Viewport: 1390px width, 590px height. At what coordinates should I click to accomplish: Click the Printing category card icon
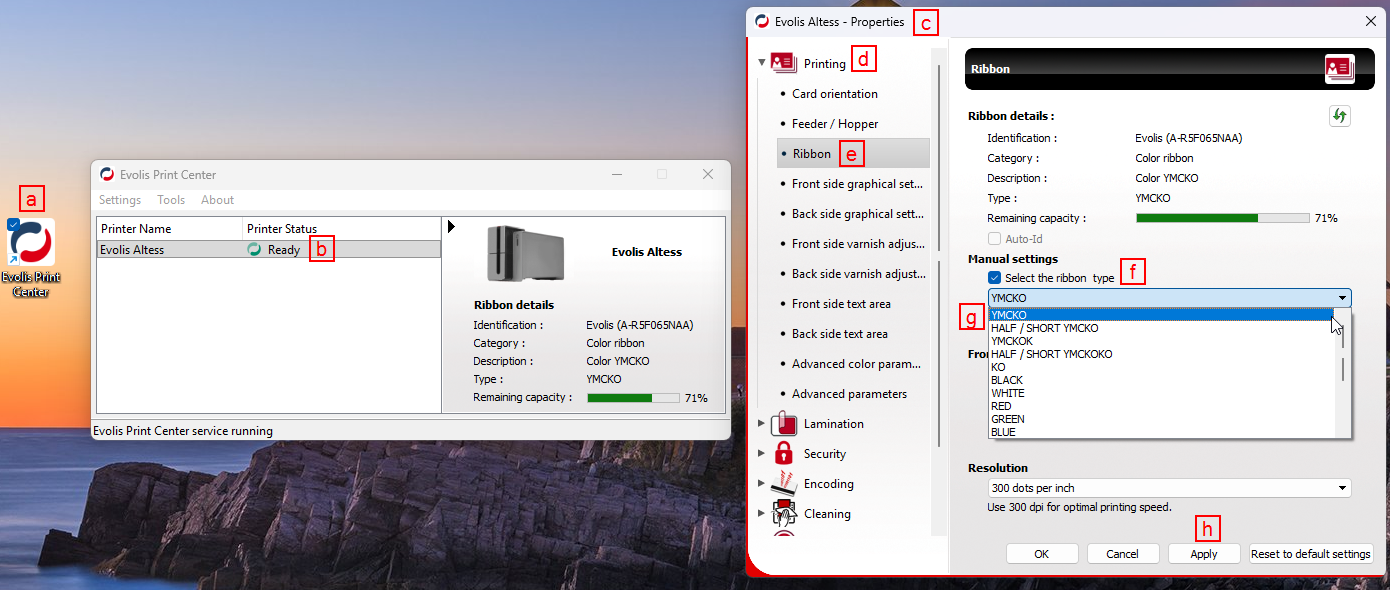tap(784, 63)
